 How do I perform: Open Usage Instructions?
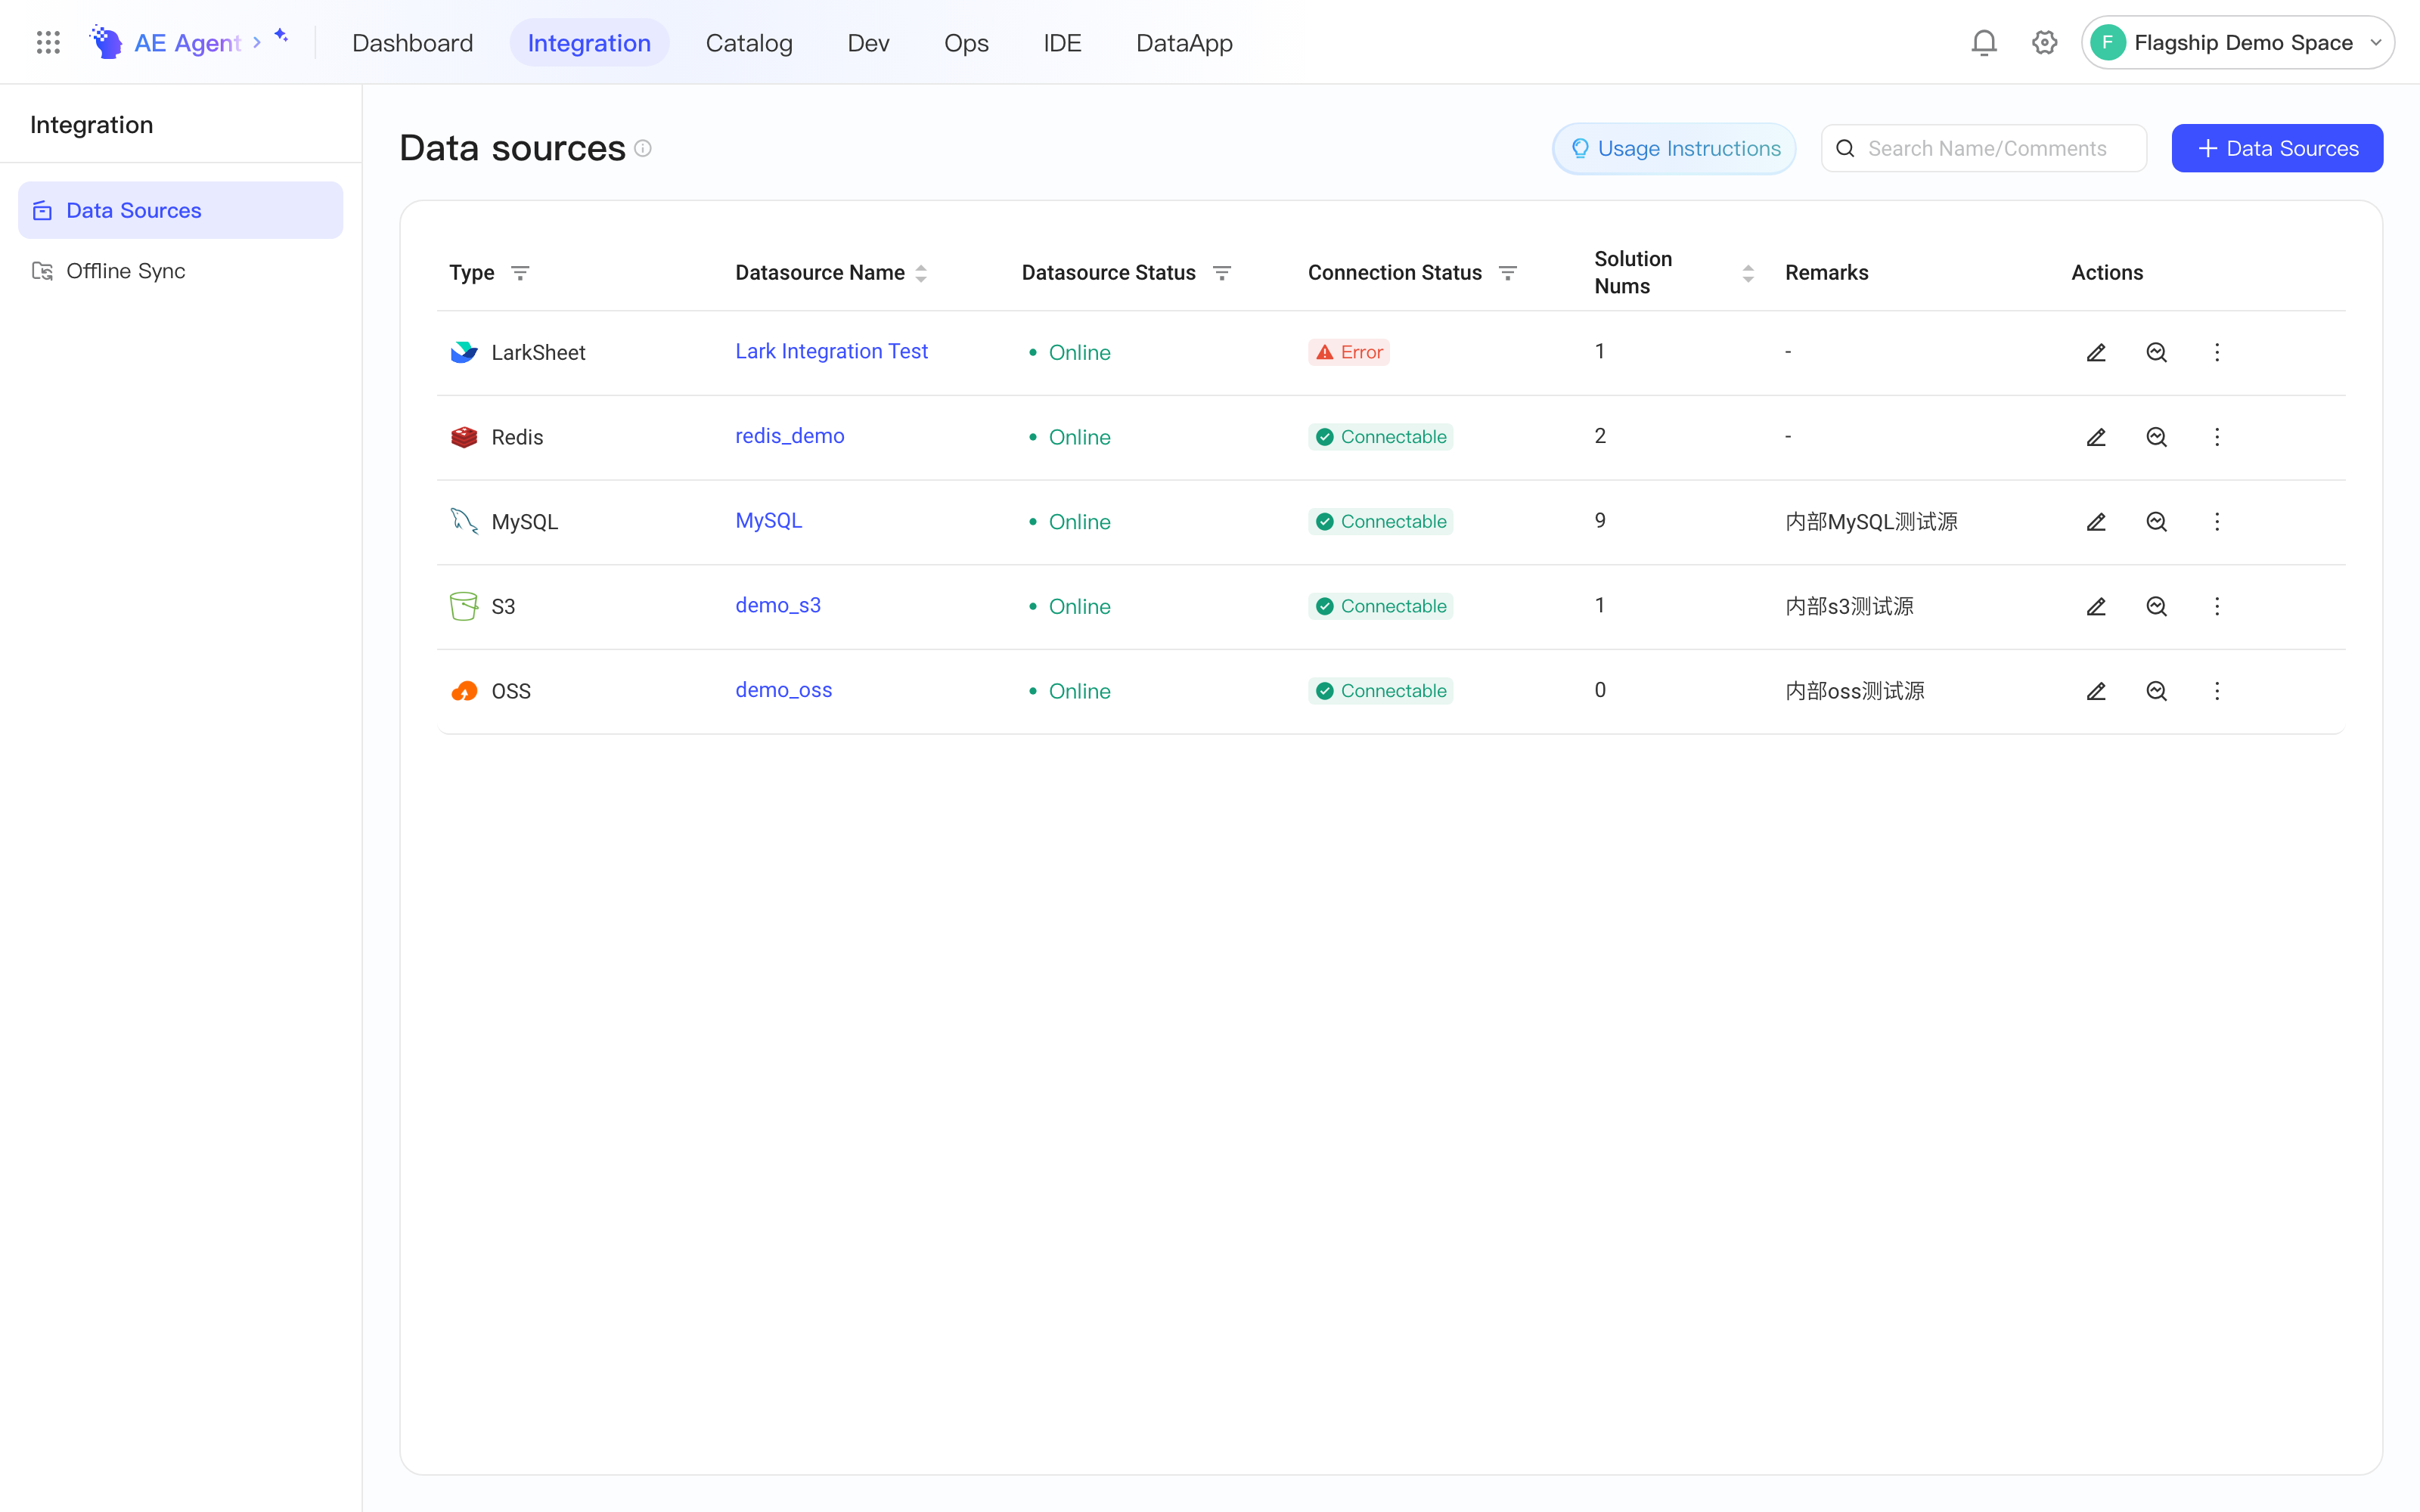pos(1674,148)
